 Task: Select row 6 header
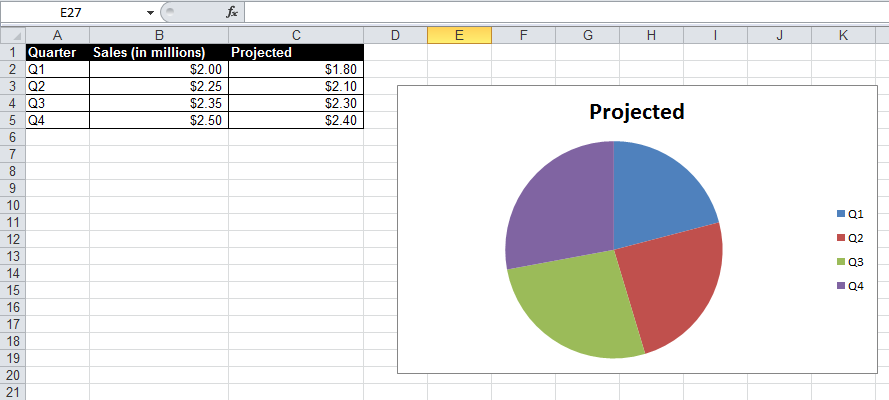(x=13, y=137)
